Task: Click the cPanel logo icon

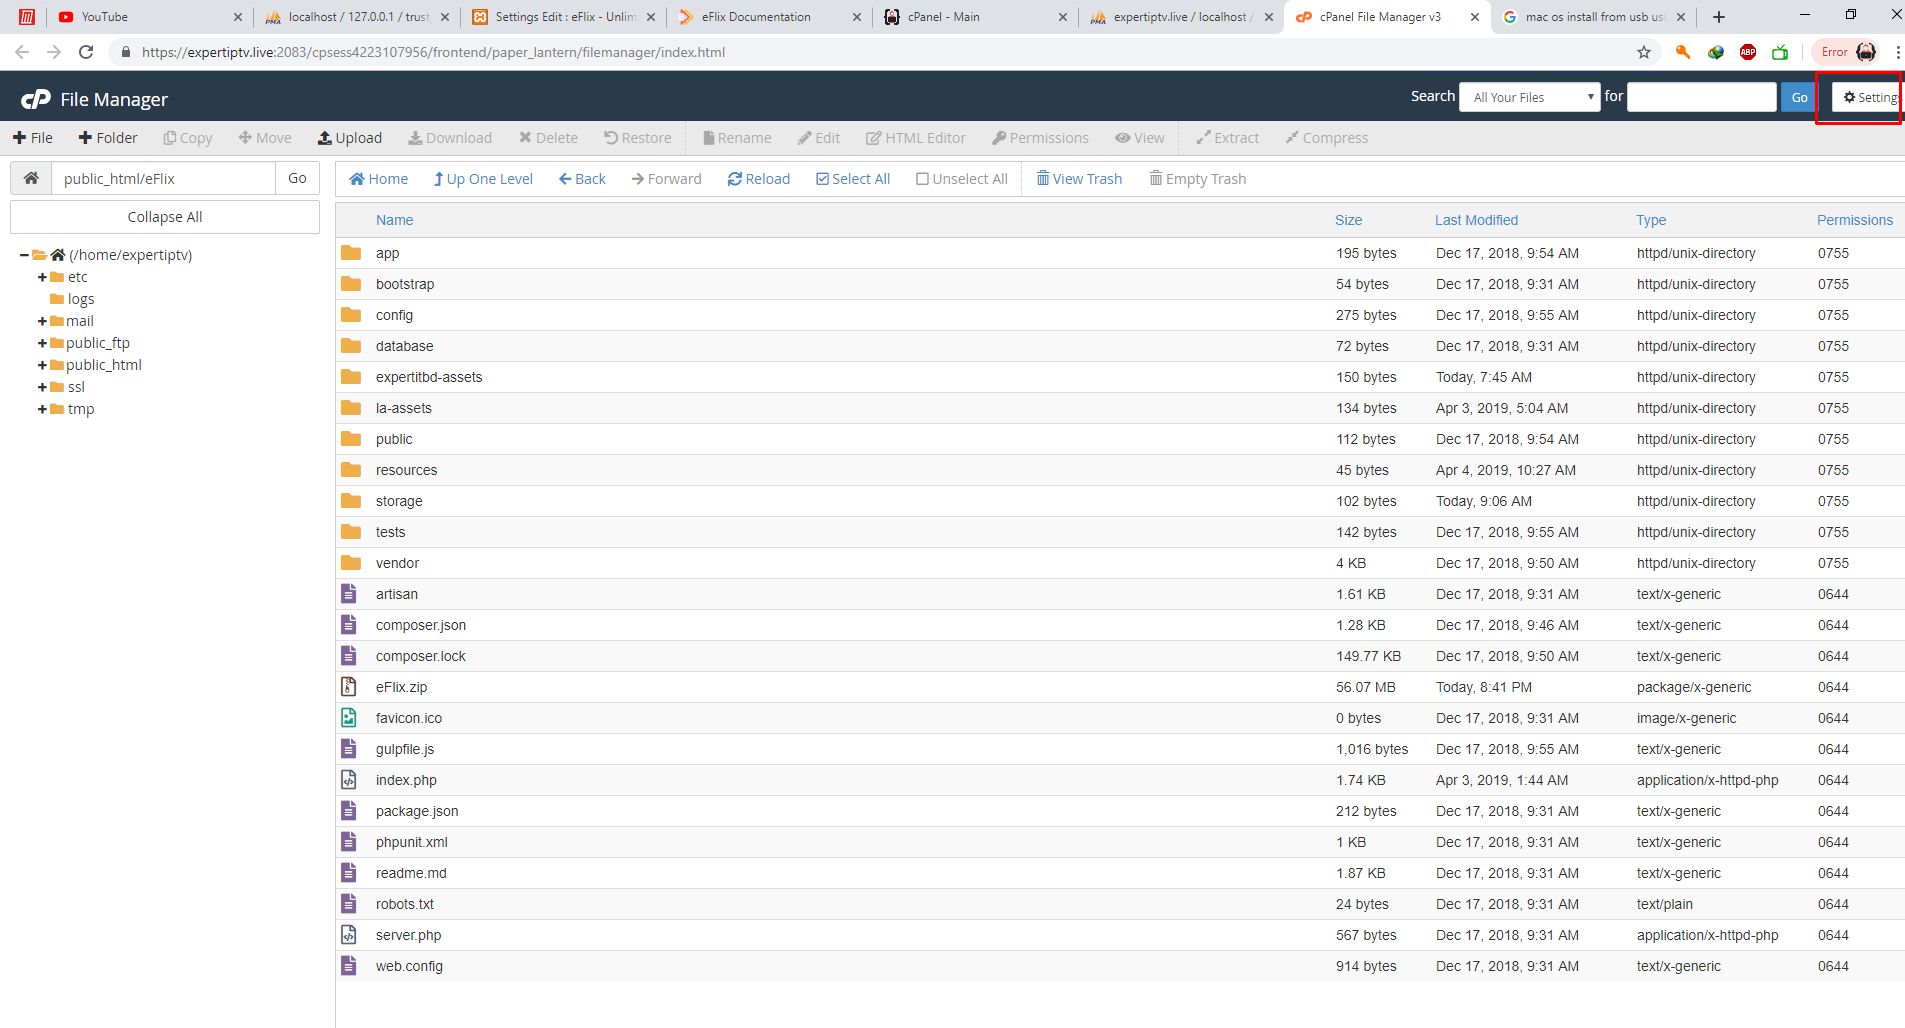Action: pyautogui.click(x=36, y=99)
